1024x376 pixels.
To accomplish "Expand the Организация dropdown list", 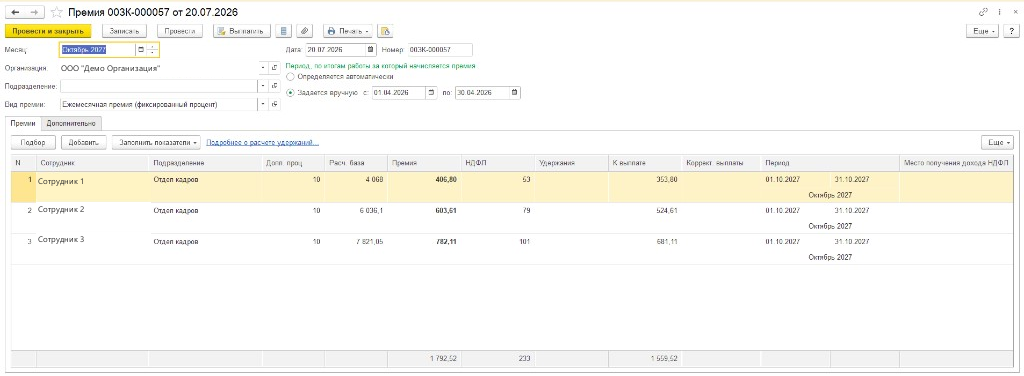I will click(263, 67).
